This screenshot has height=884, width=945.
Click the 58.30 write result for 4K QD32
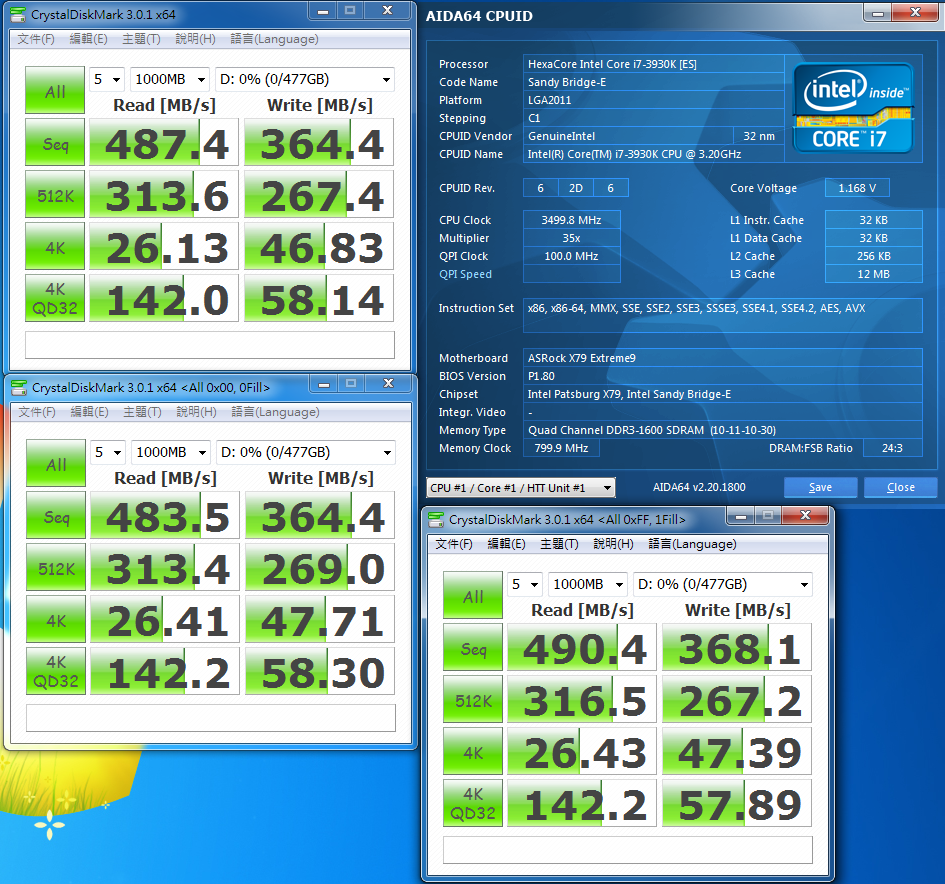tap(320, 671)
